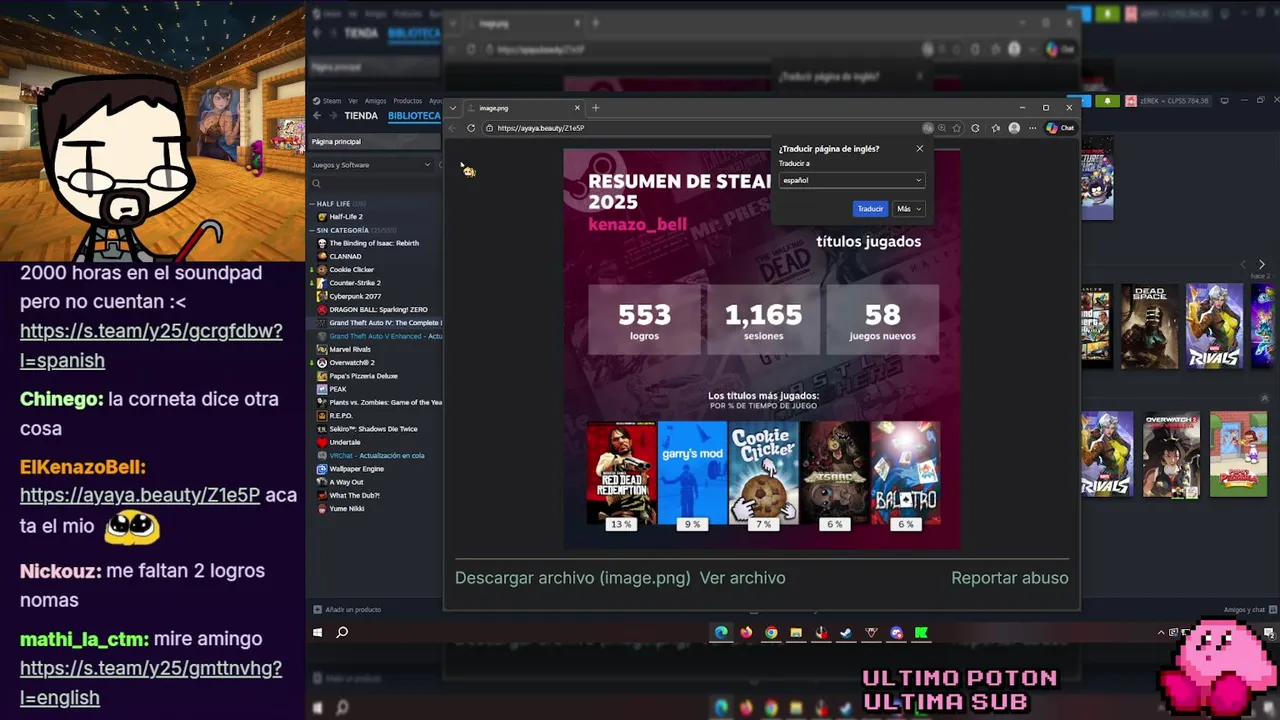Open chat link ayaya.beauty/Z1e5P
The image size is (1280, 720).
pos(140,496)
